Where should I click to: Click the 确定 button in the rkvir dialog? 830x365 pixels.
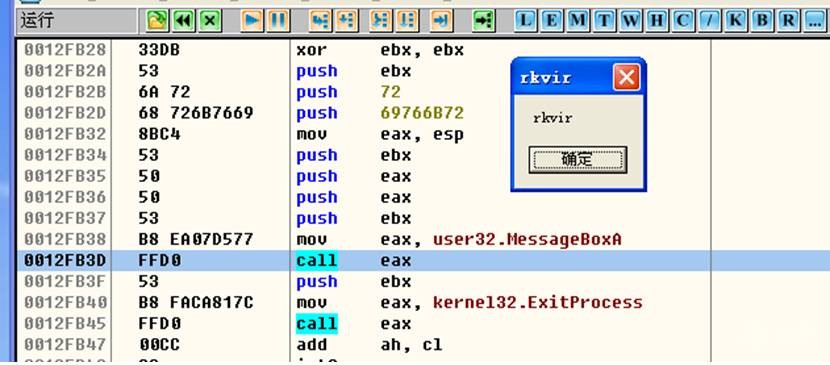(578, 160)
